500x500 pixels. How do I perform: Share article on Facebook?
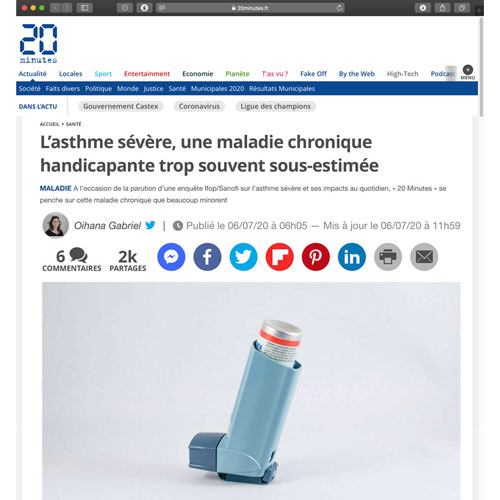coord(207,257)
